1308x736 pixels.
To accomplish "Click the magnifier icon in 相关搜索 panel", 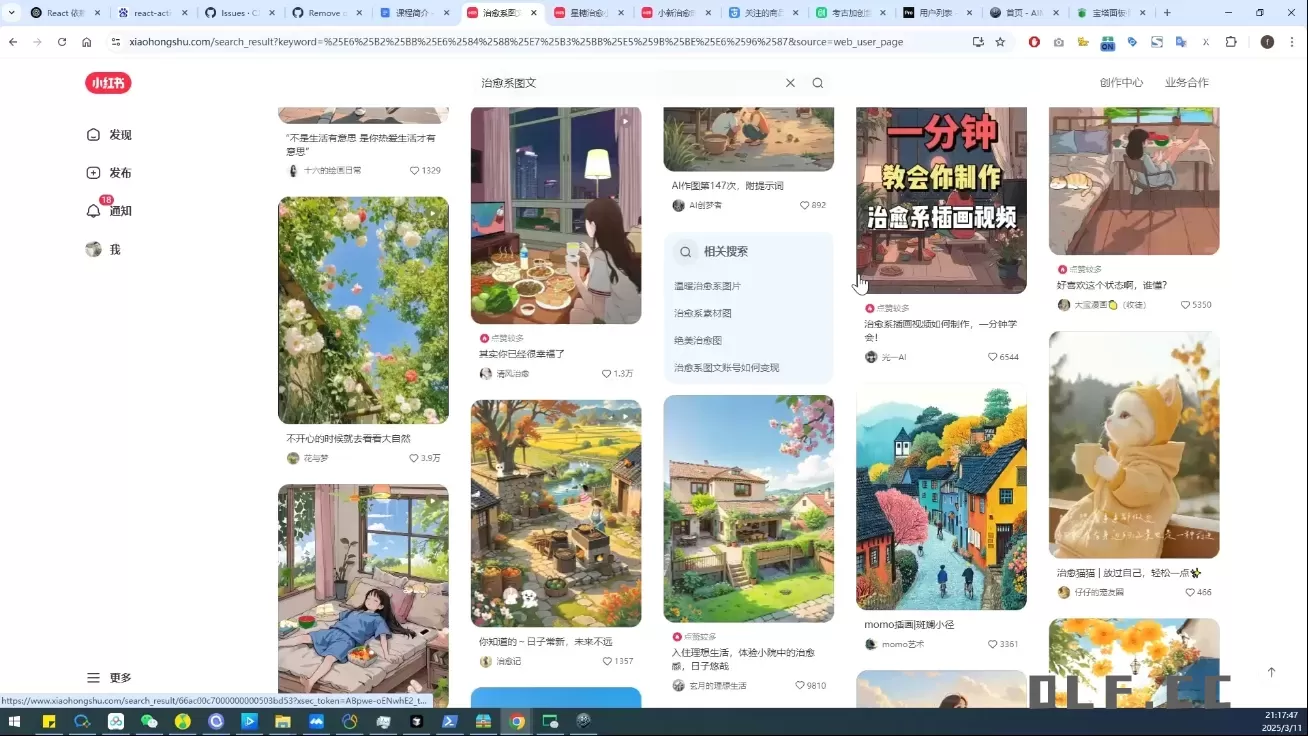I will pyautogui.click(x=685, y=251).
